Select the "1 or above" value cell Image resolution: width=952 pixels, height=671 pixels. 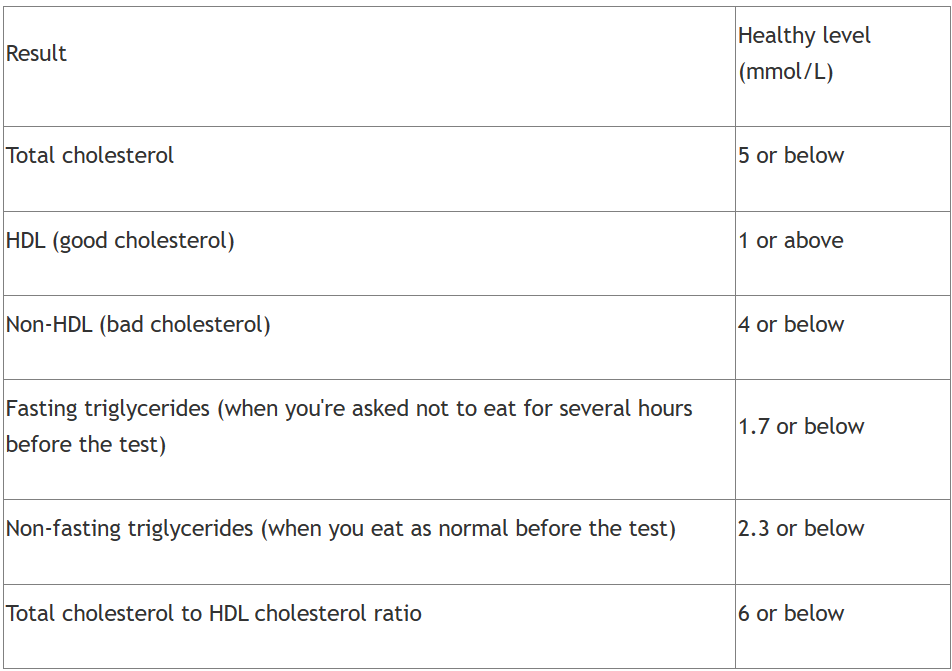pyautogui.click(x=843, y=254)
